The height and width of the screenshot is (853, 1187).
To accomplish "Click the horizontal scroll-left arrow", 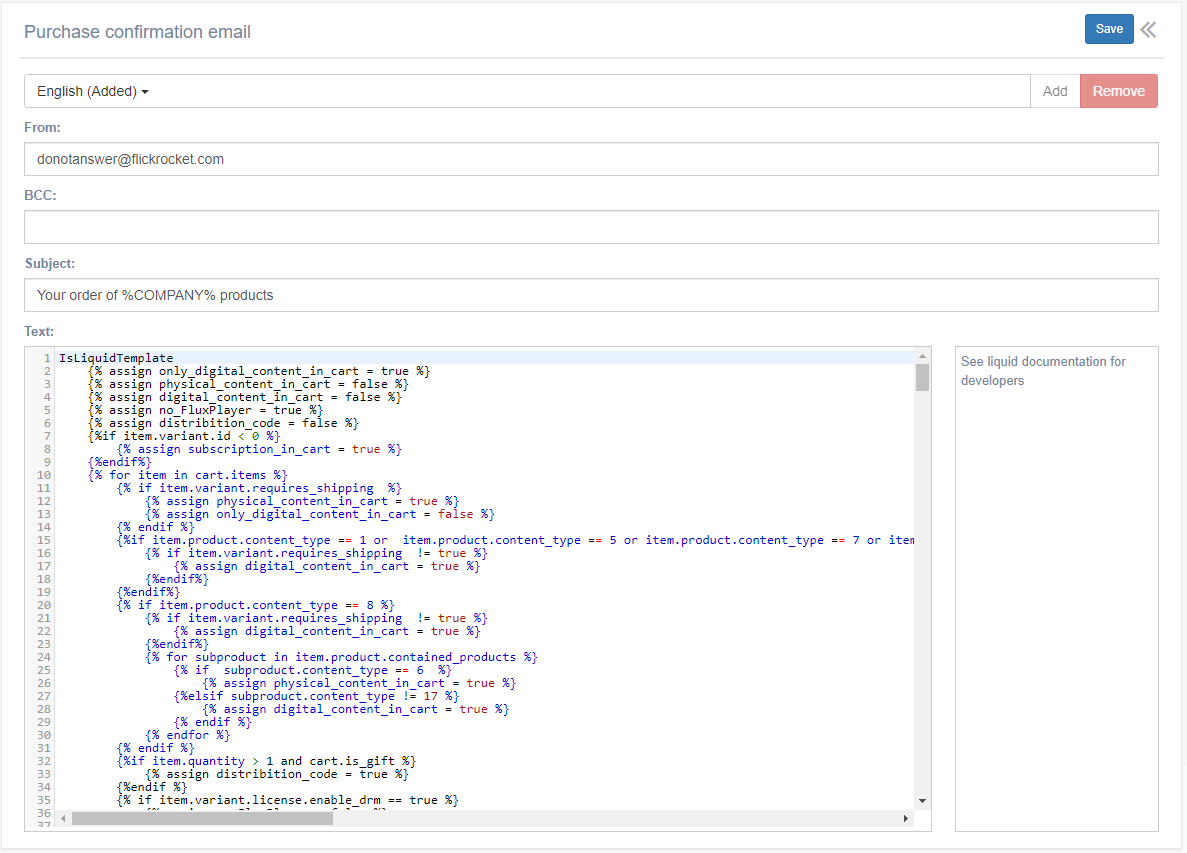I will coord(63,818).
